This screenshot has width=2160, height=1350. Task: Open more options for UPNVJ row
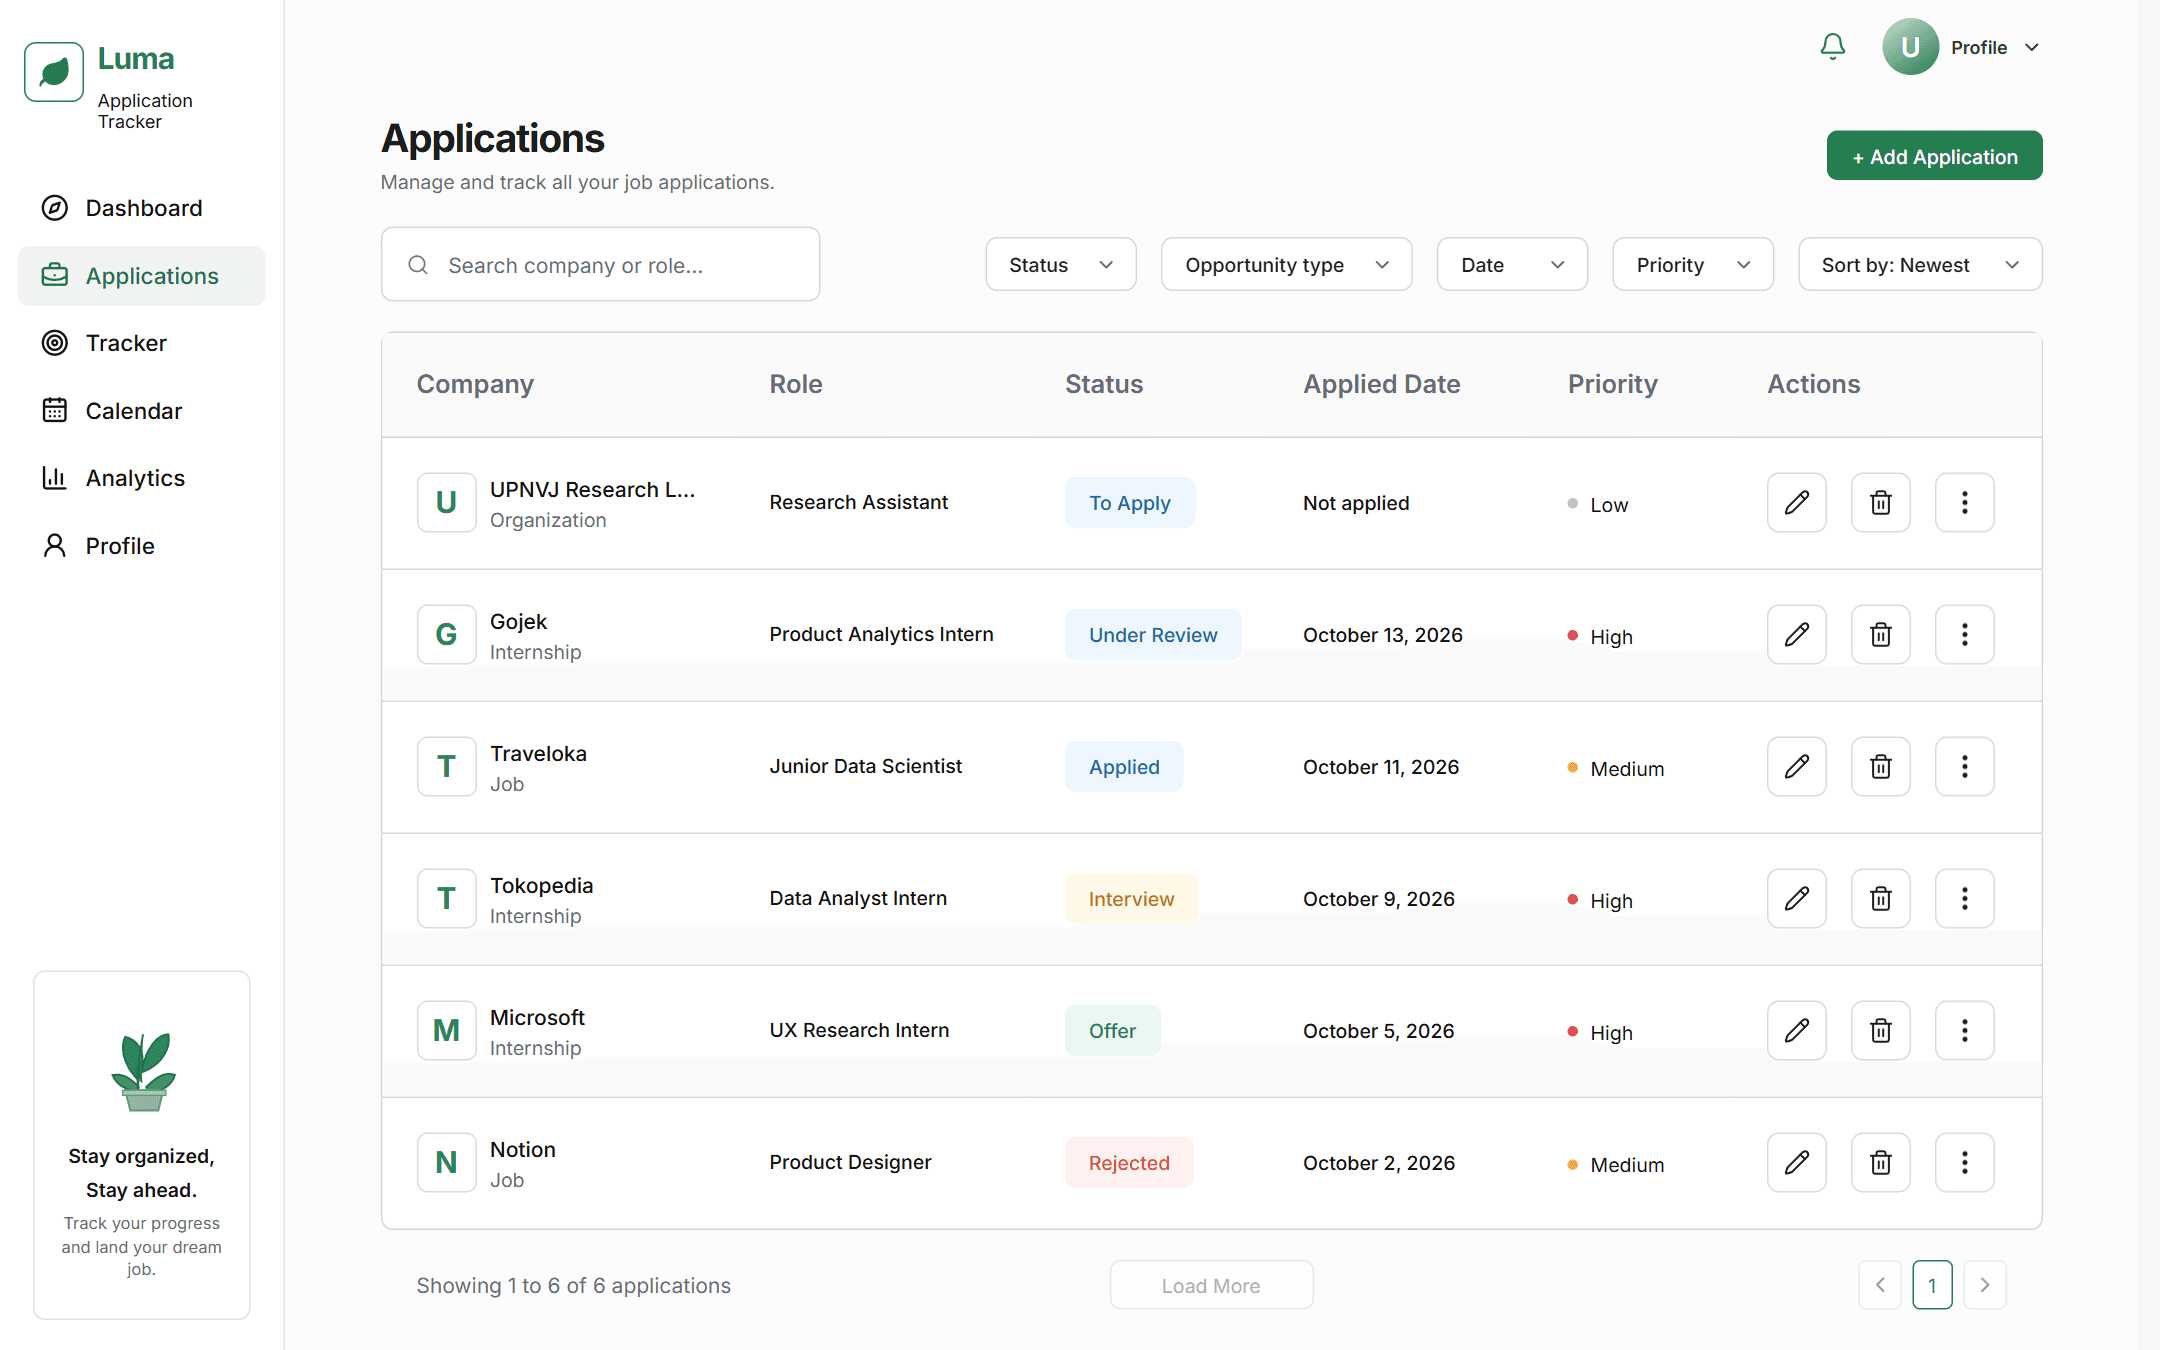tap(1964, 503)
